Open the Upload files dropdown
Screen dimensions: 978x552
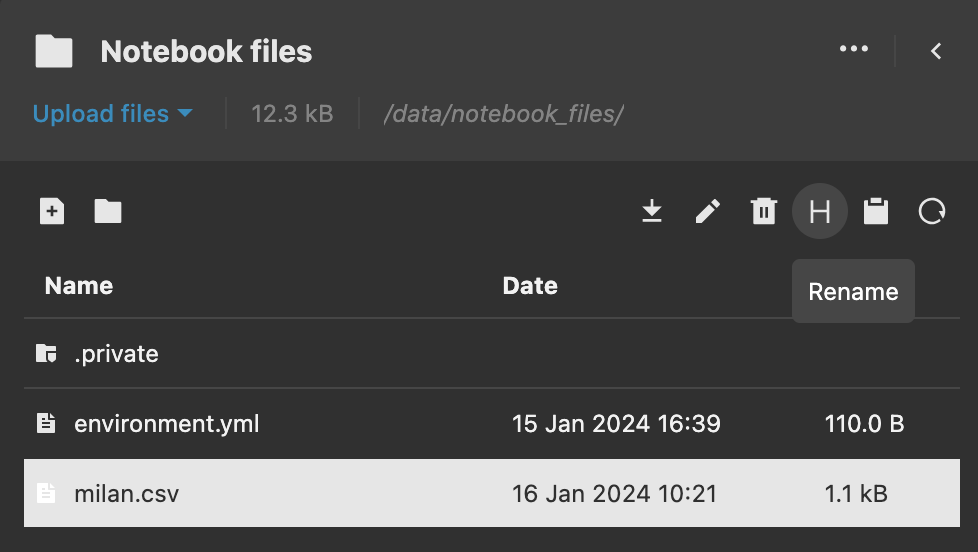(112, 114)
